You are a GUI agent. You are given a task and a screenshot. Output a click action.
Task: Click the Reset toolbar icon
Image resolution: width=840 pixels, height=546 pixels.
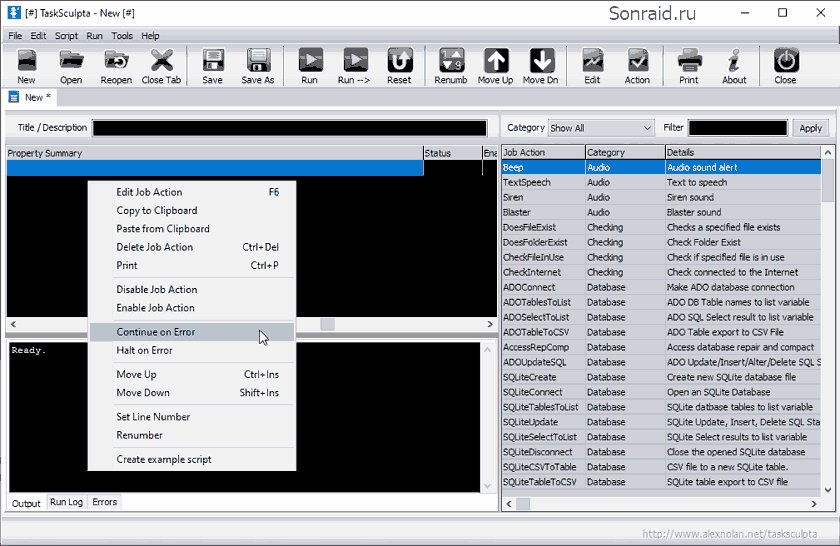[400, 61]
